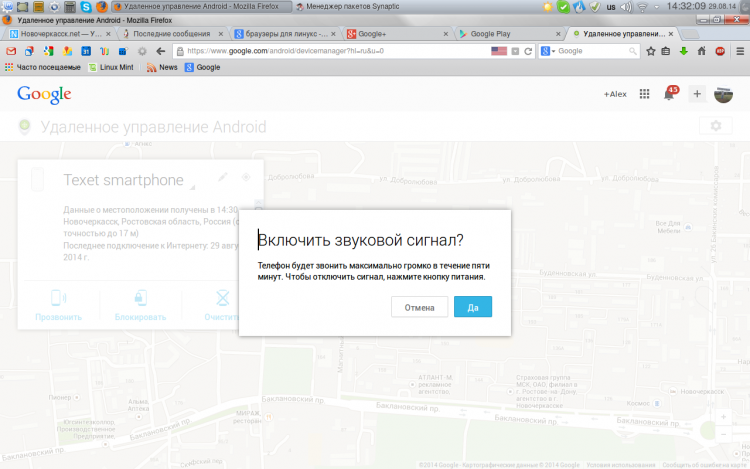The width and height of the screenshot is (750, 469).
Task: Open the Linux Mint menu icon
Action: point(7,6)
